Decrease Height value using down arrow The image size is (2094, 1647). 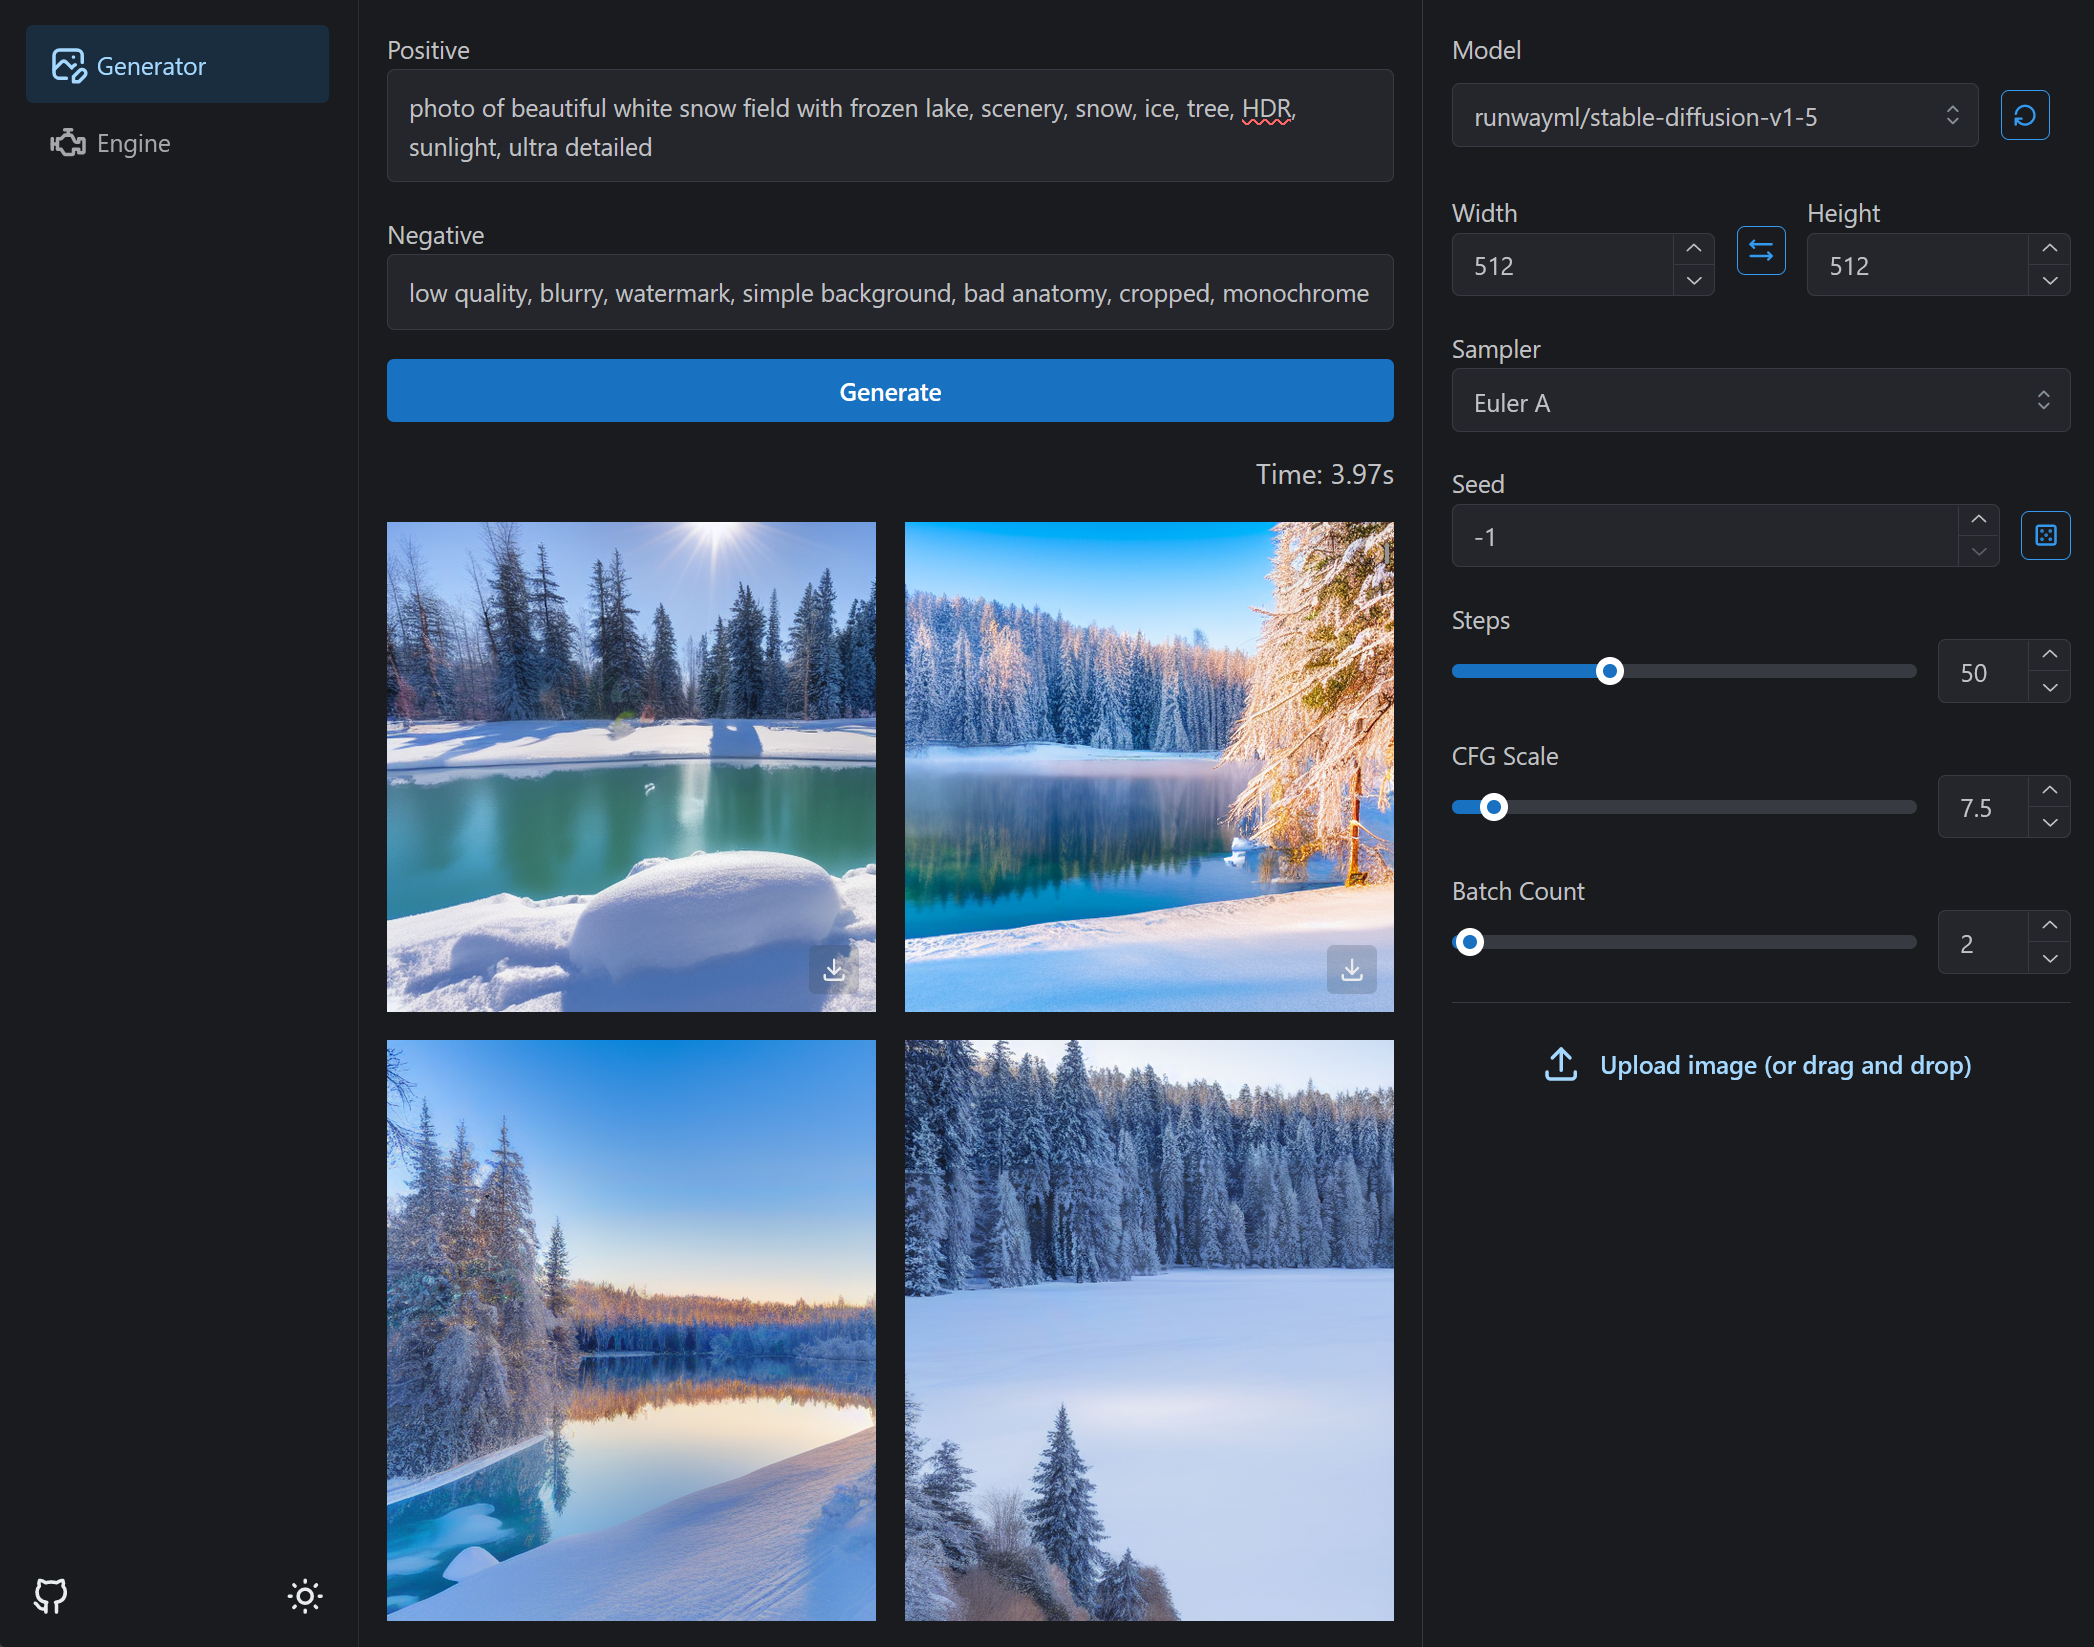click(2049, 281)
